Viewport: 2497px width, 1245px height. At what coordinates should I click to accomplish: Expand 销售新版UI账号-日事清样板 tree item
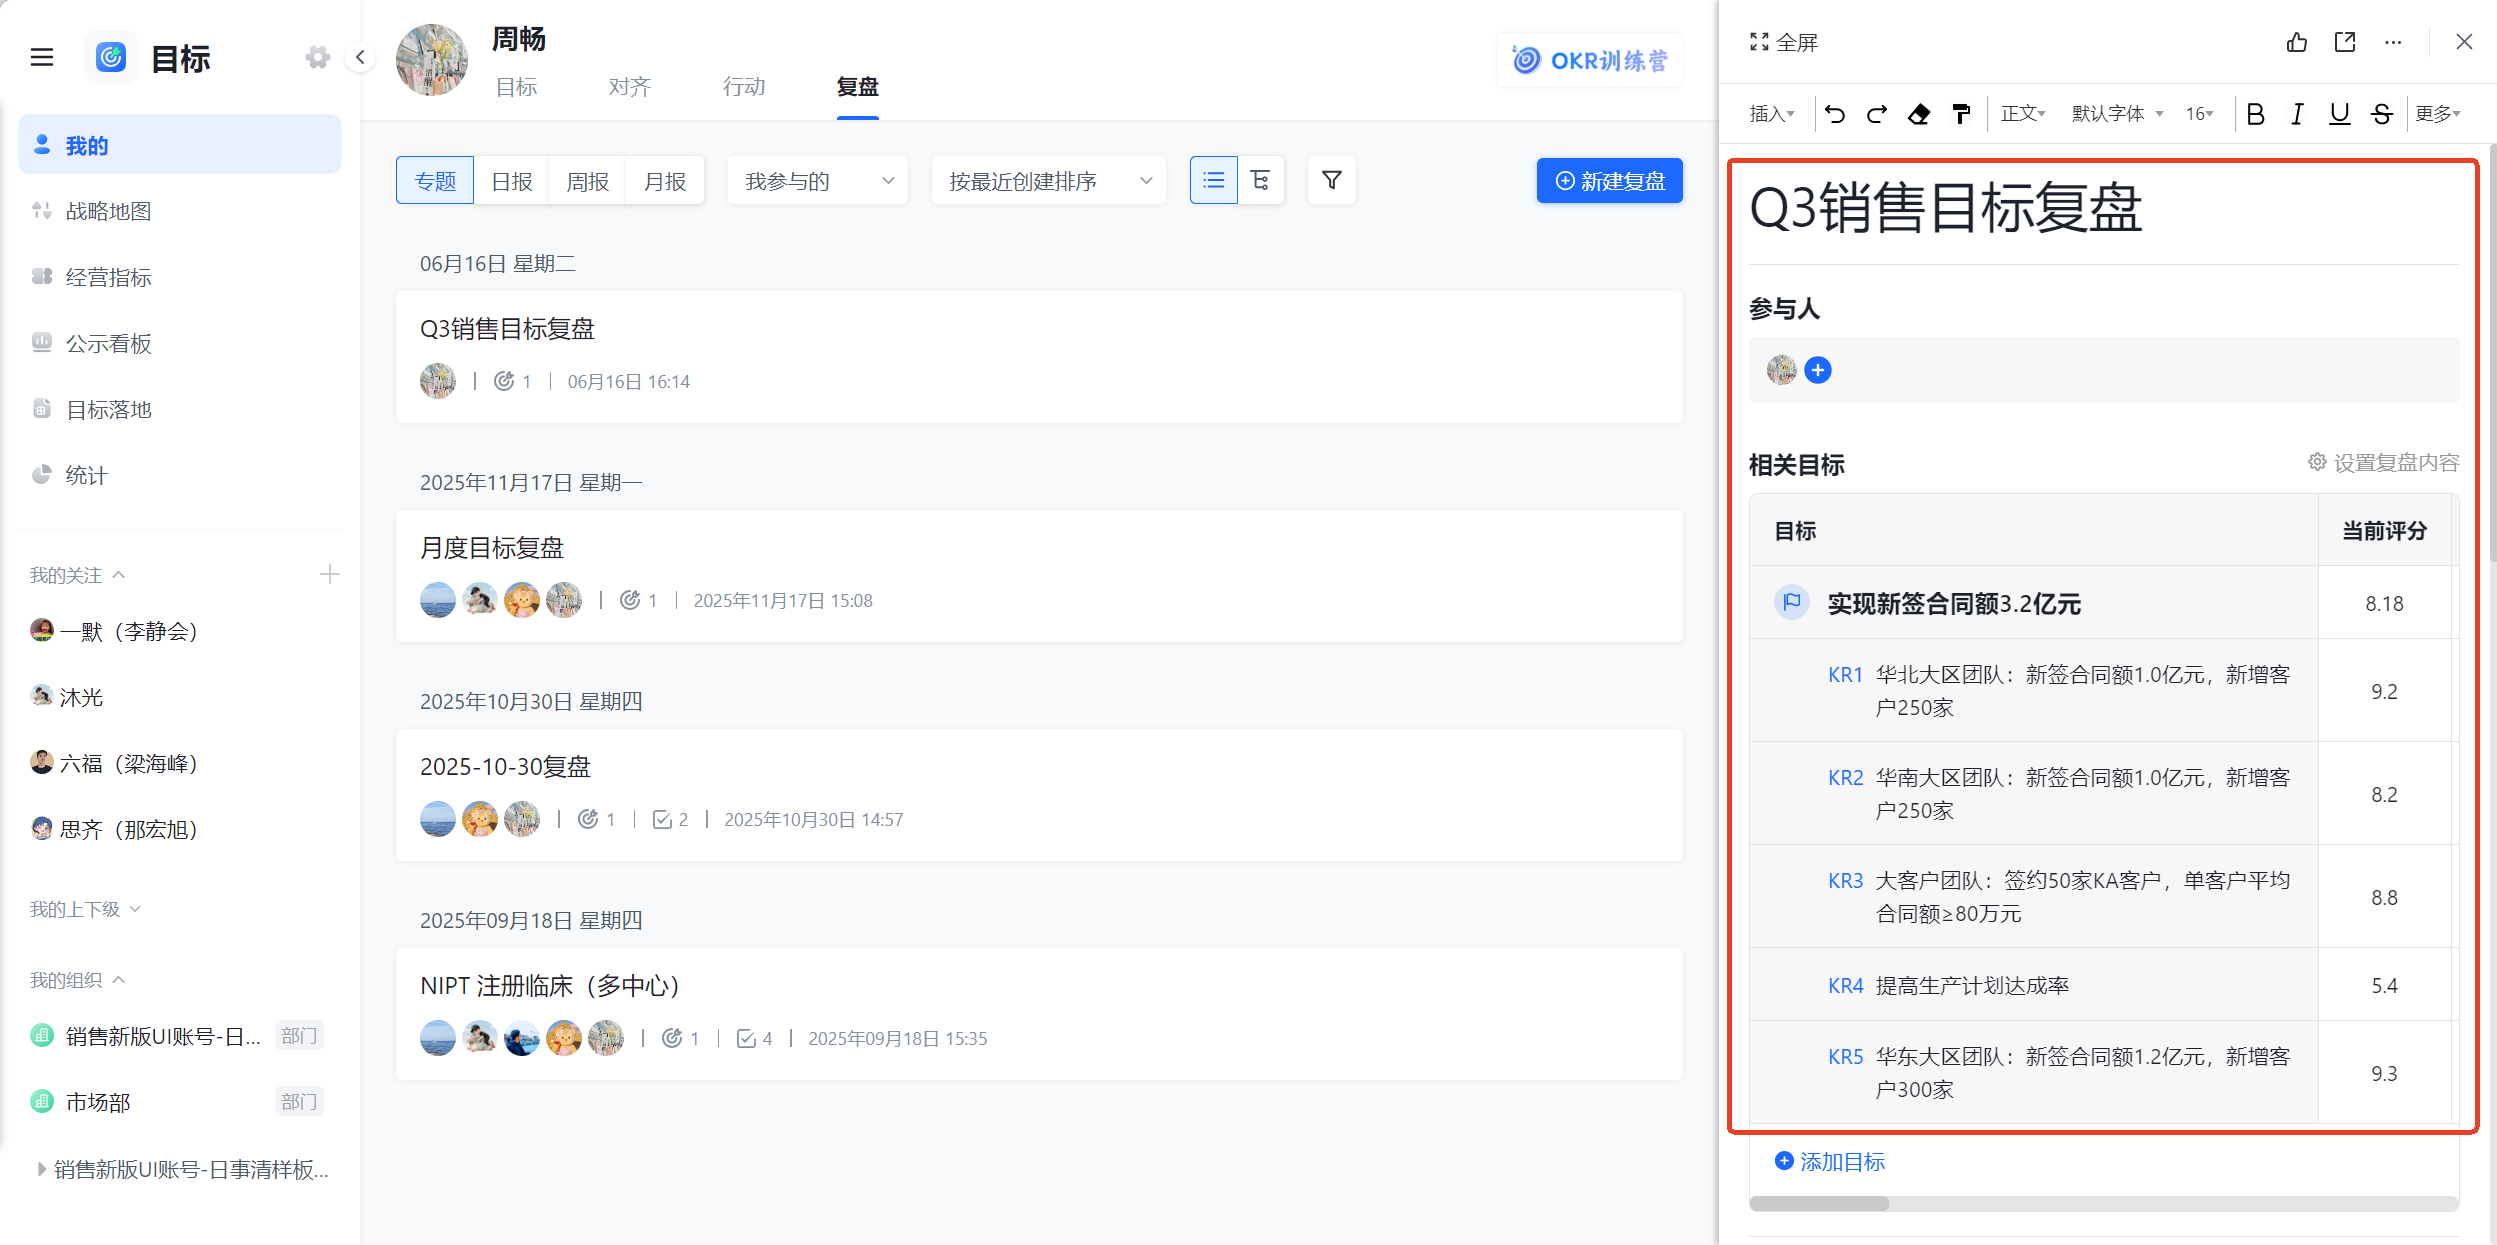pyautogui.click(x=42, y=1169)
